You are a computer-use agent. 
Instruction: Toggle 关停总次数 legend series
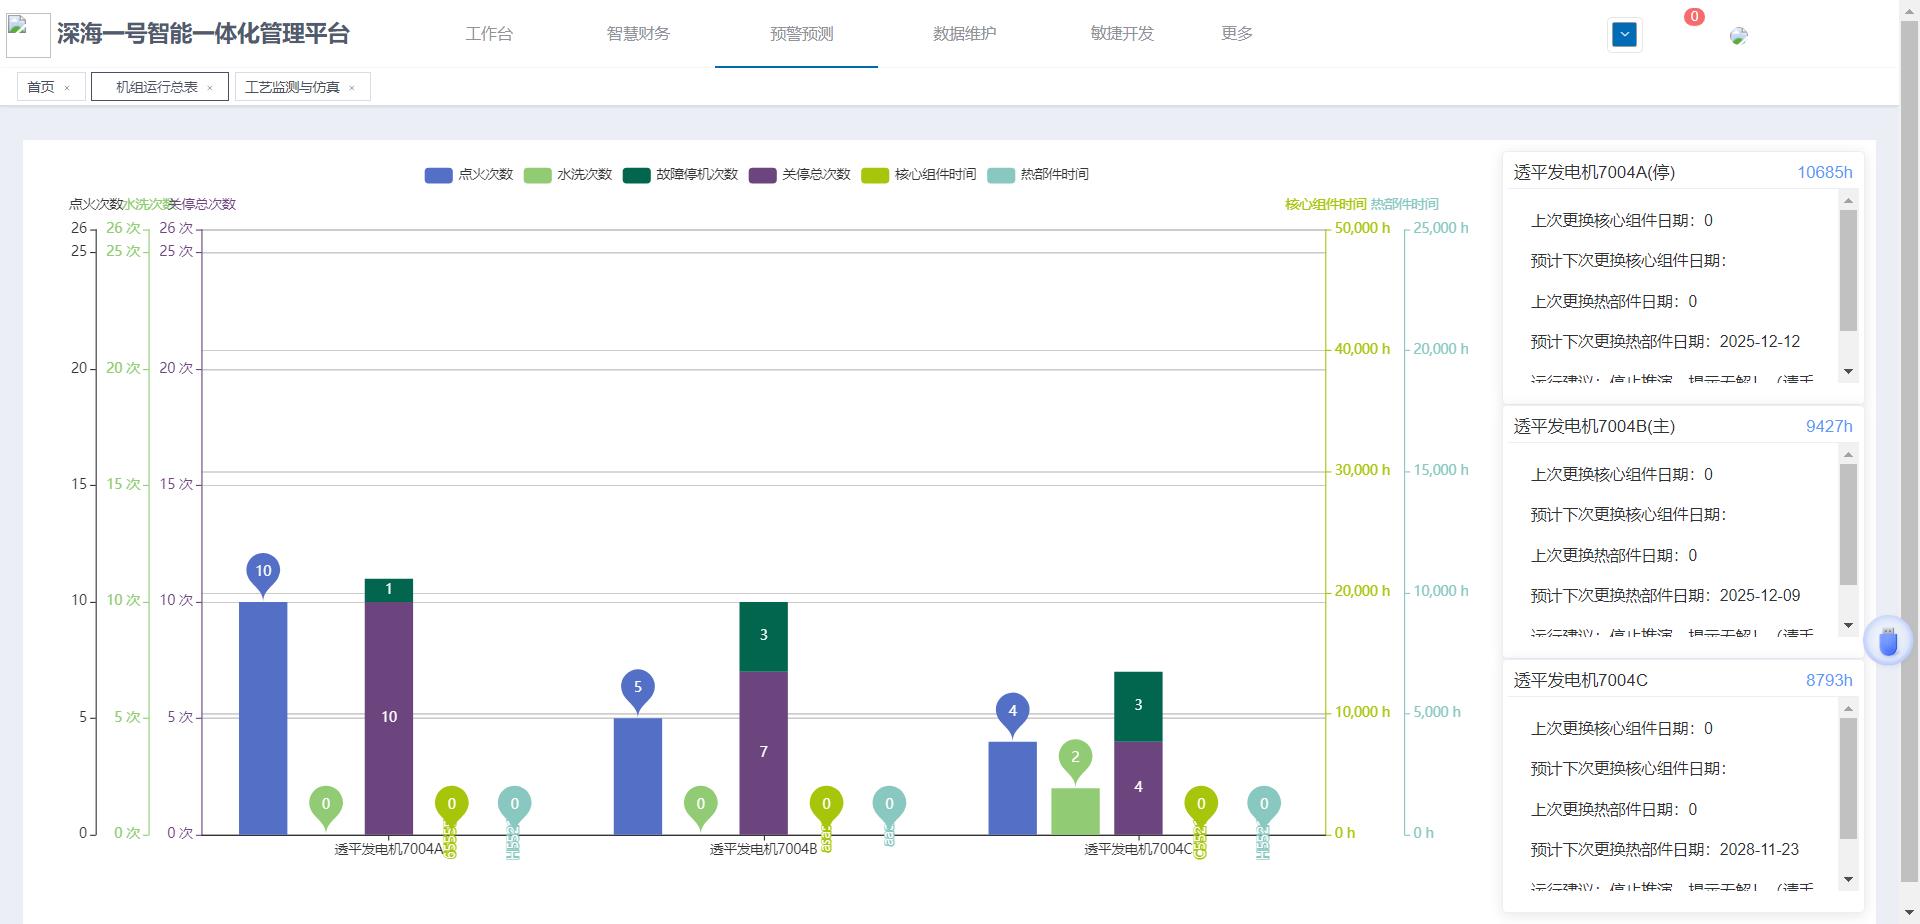(799, 175)
